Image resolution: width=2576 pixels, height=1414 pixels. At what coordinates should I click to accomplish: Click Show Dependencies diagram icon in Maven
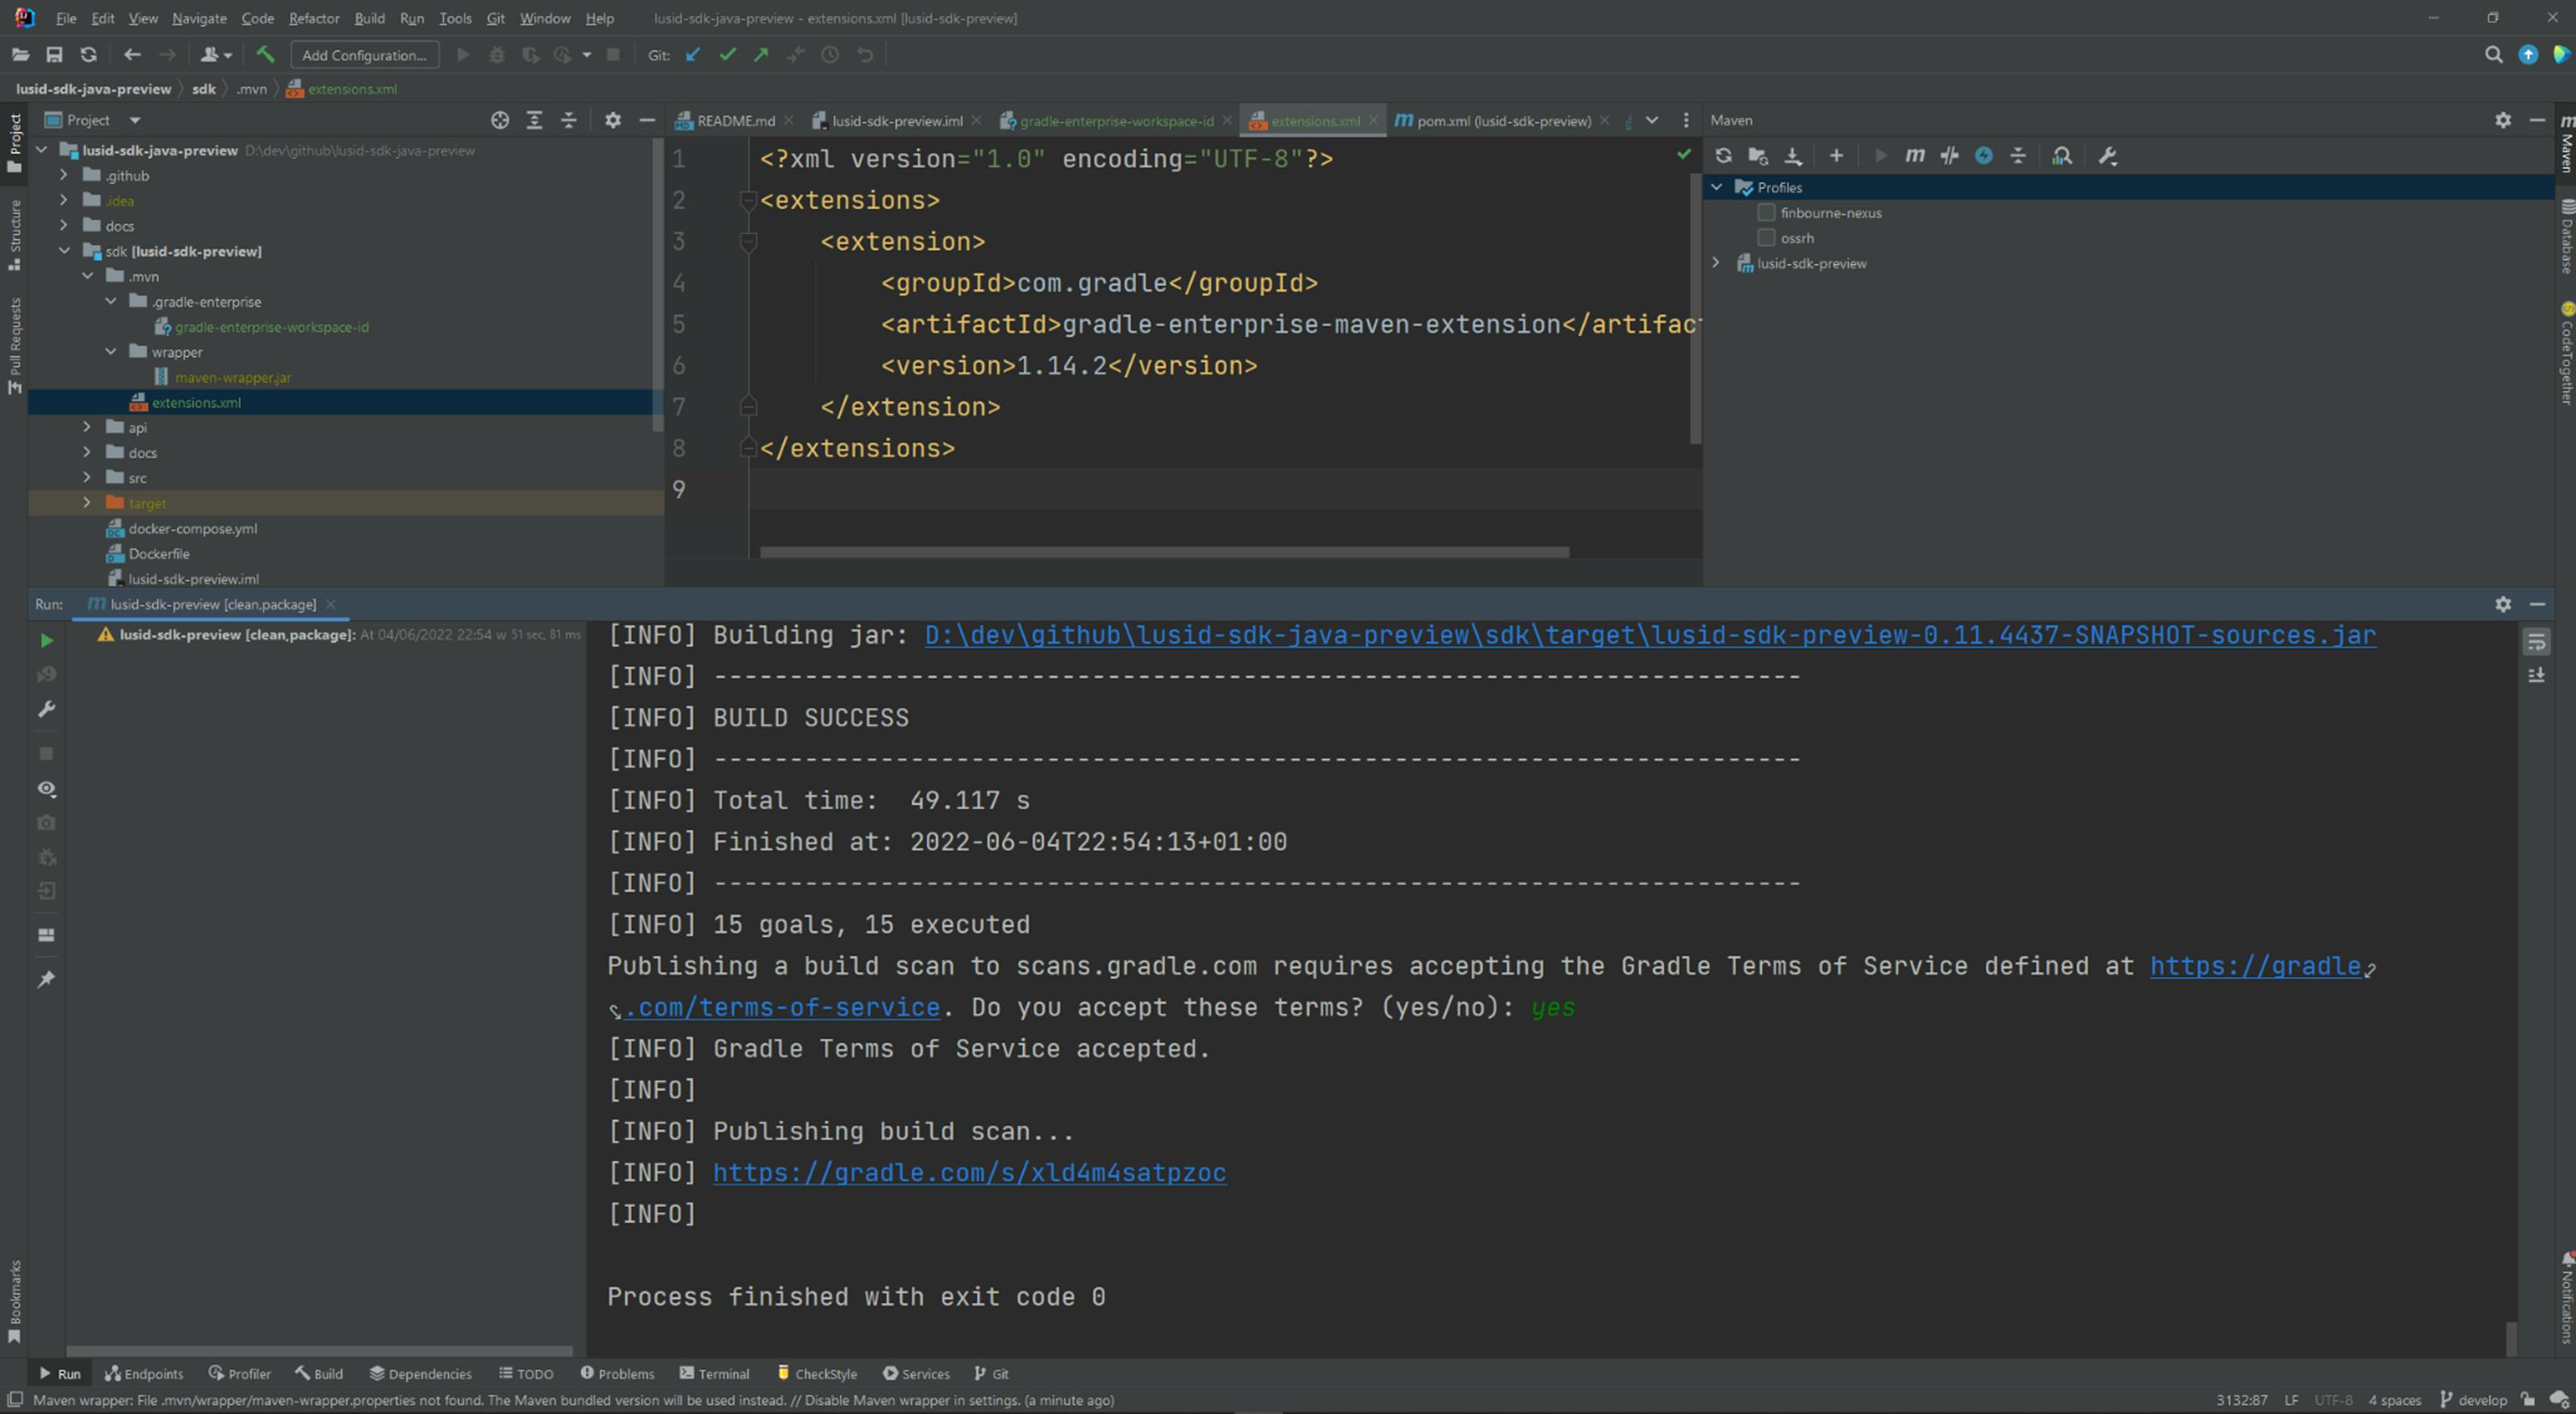pos(2061,156)
